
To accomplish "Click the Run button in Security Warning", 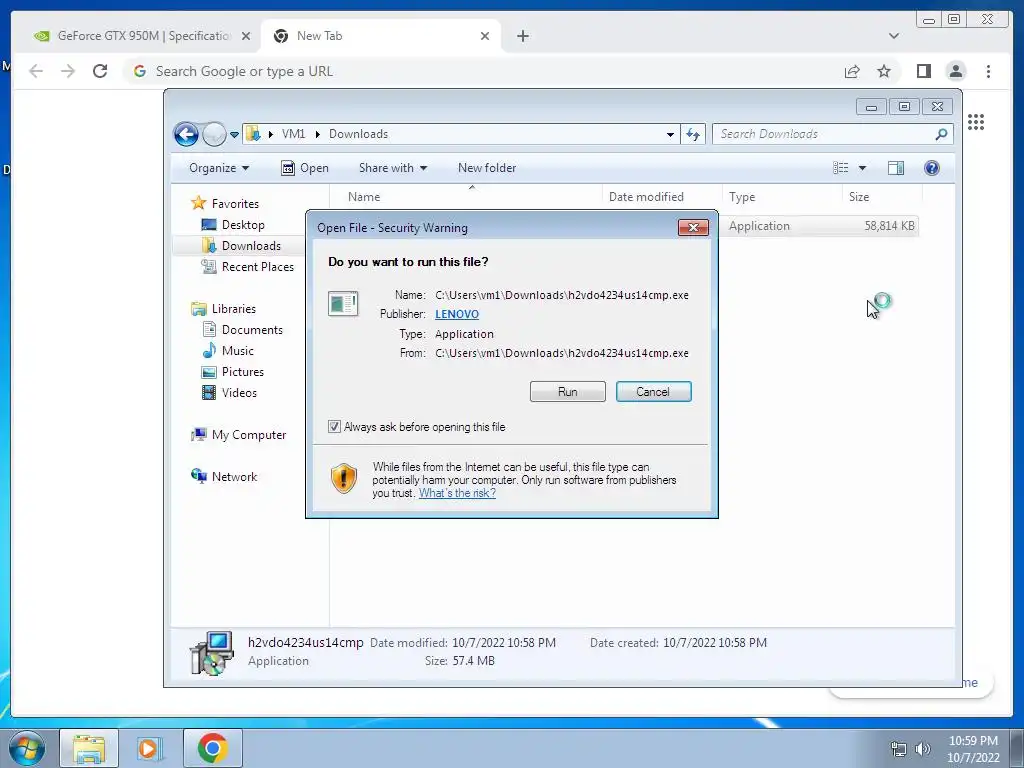I will [568, 392].
